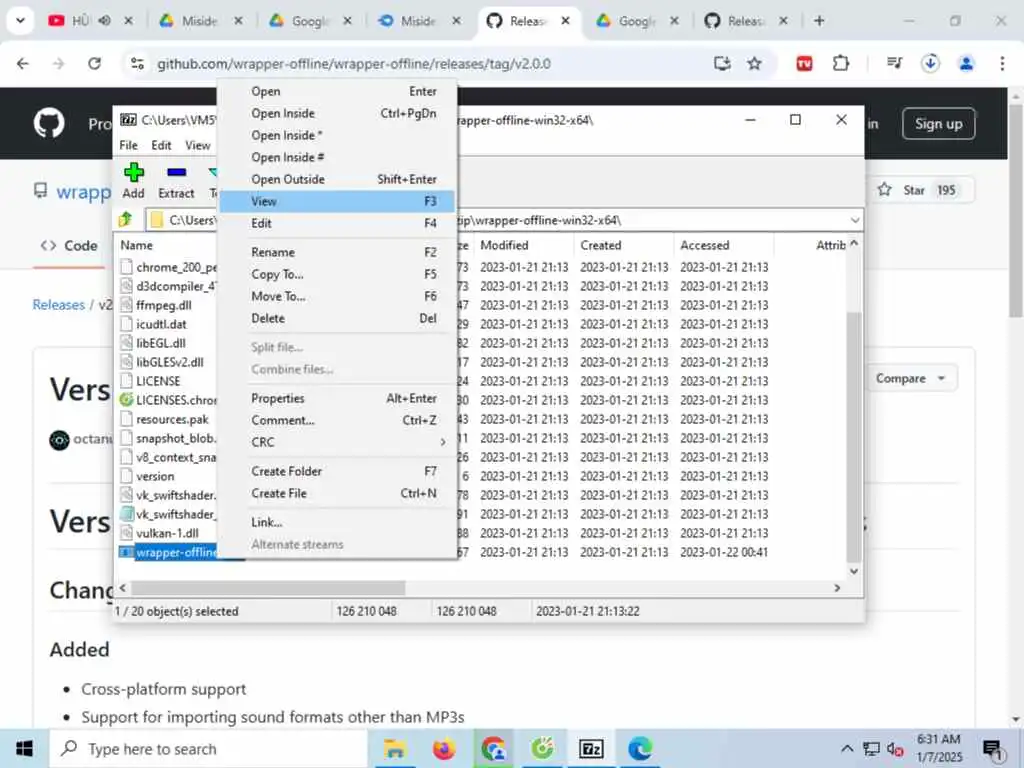
Task: Open new browser tab
Action: click(819, 21)
